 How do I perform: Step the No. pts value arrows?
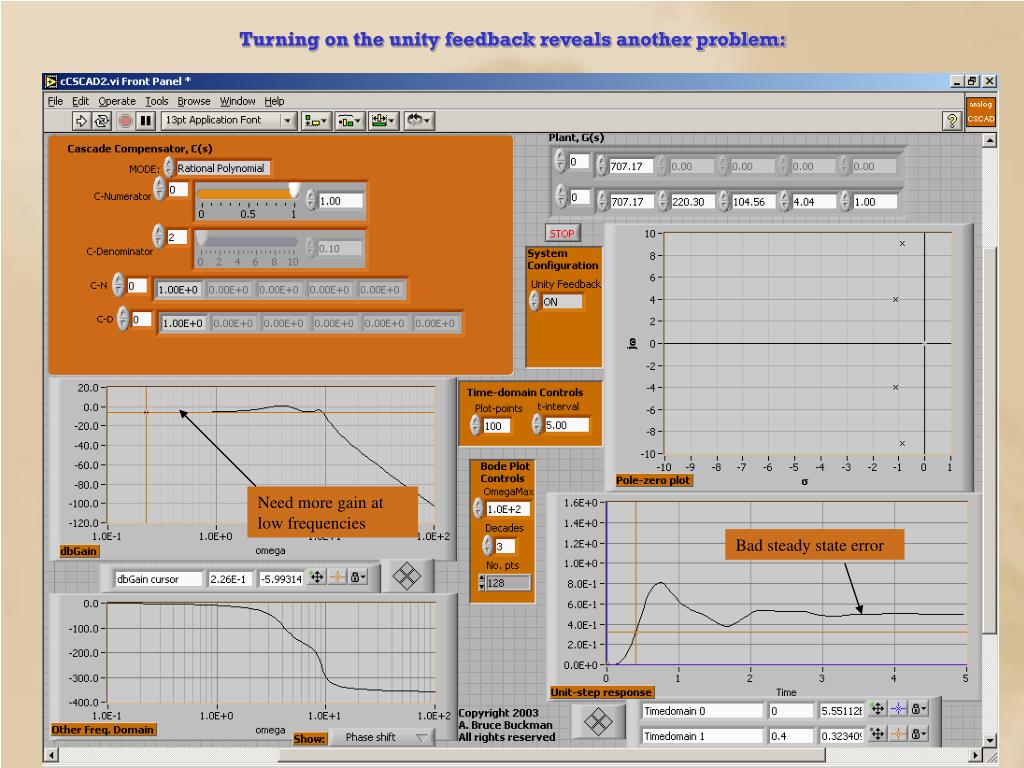481,583
